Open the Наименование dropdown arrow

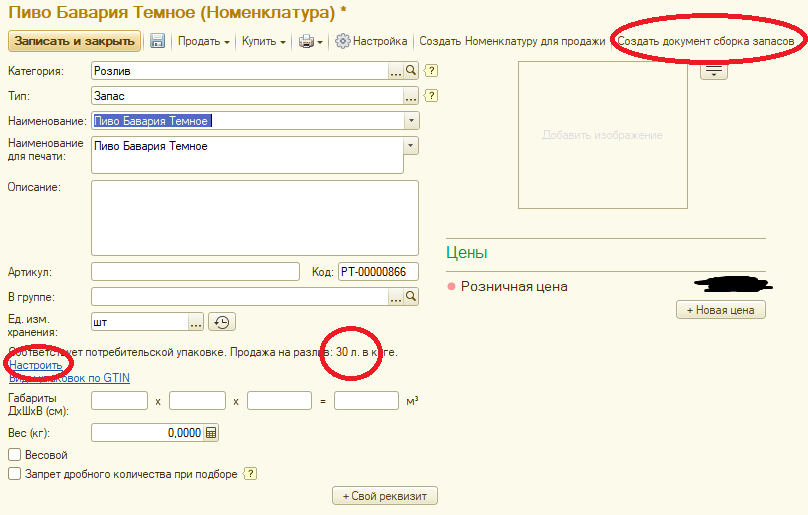[411, 121]
